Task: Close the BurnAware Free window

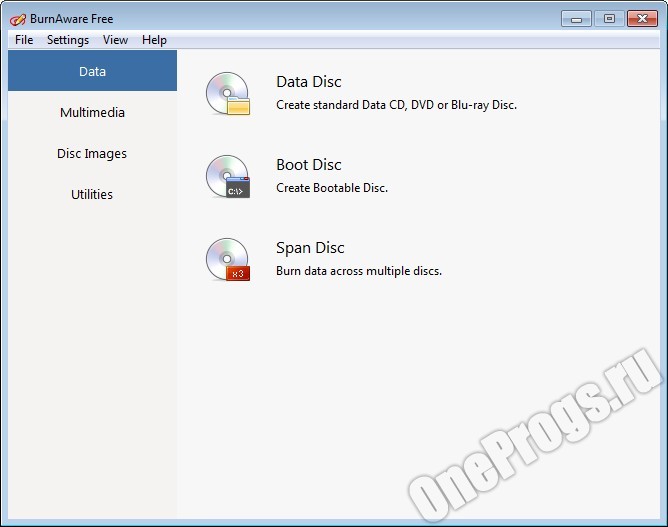Action: click(642, 19)
